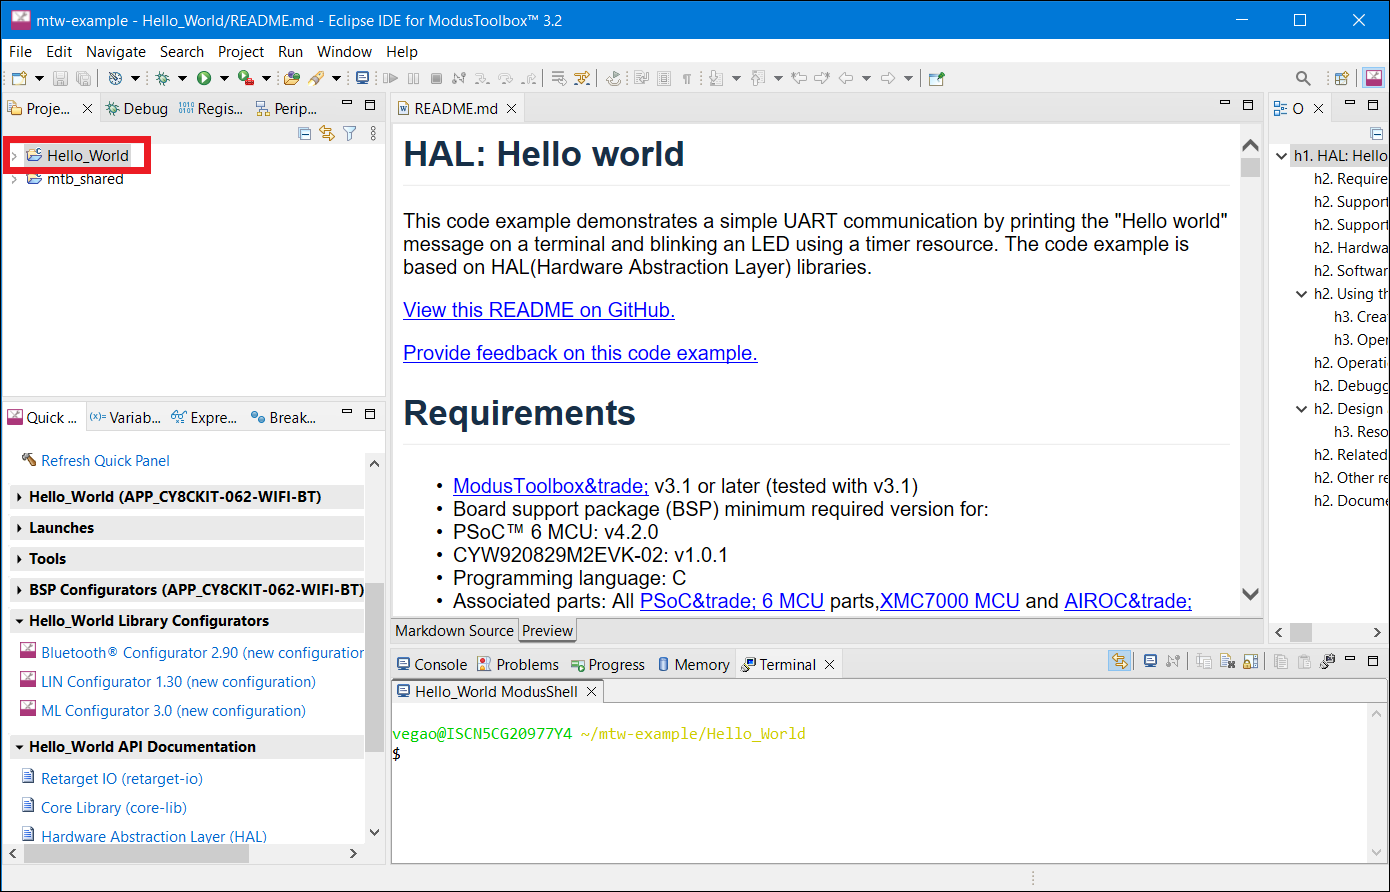Close the README.md editor tab
Screen dimensions: 1390x892
511,108
